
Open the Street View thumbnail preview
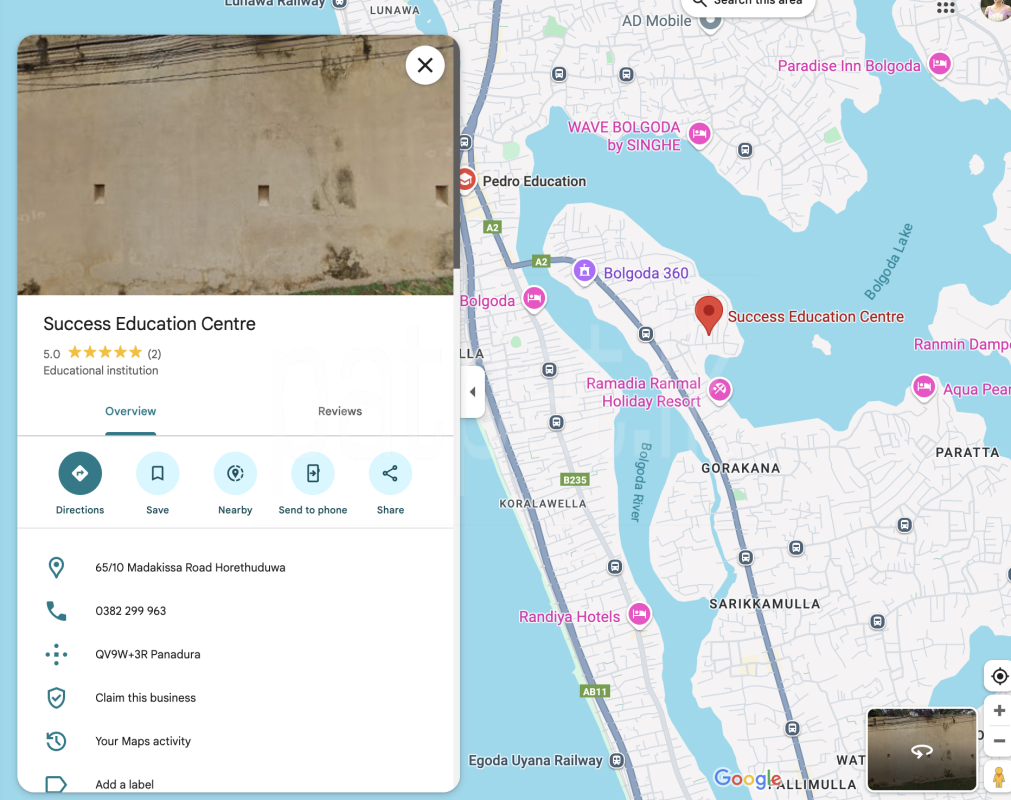[x=922, y=750]
